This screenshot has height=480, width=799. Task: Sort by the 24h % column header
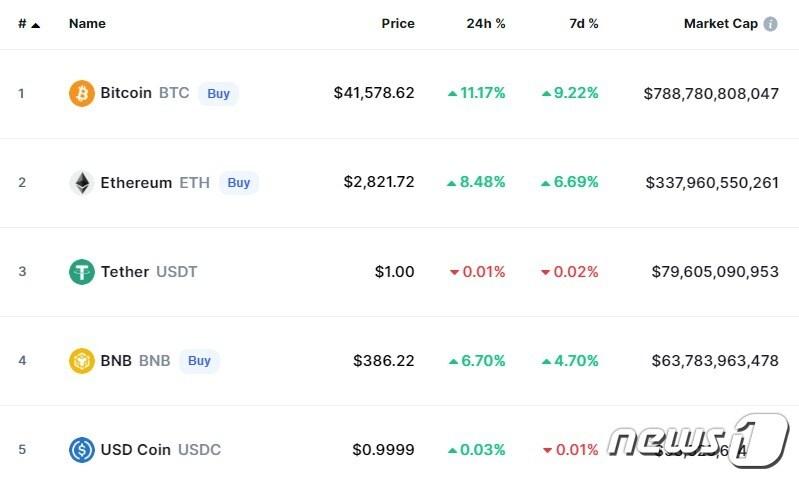point(486,24)
